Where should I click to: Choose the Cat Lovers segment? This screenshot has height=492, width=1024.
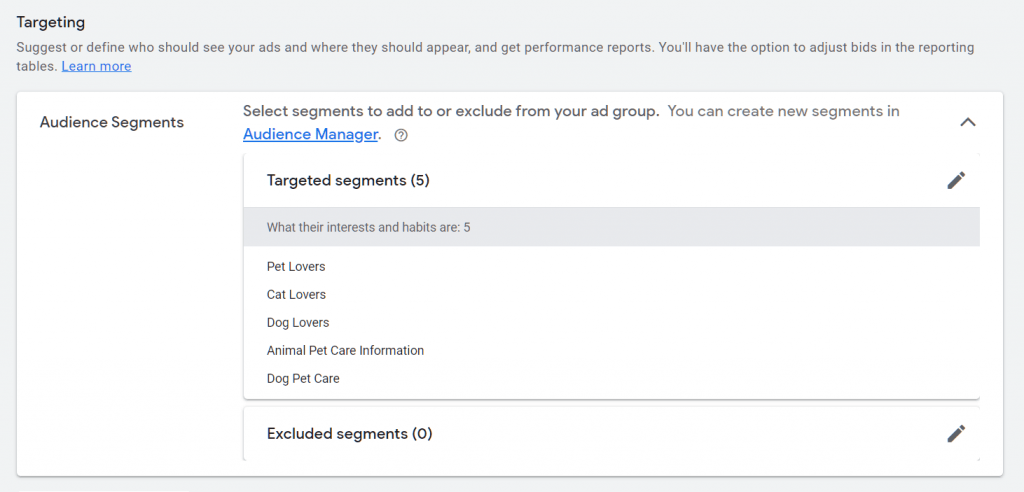pos(296,295)
